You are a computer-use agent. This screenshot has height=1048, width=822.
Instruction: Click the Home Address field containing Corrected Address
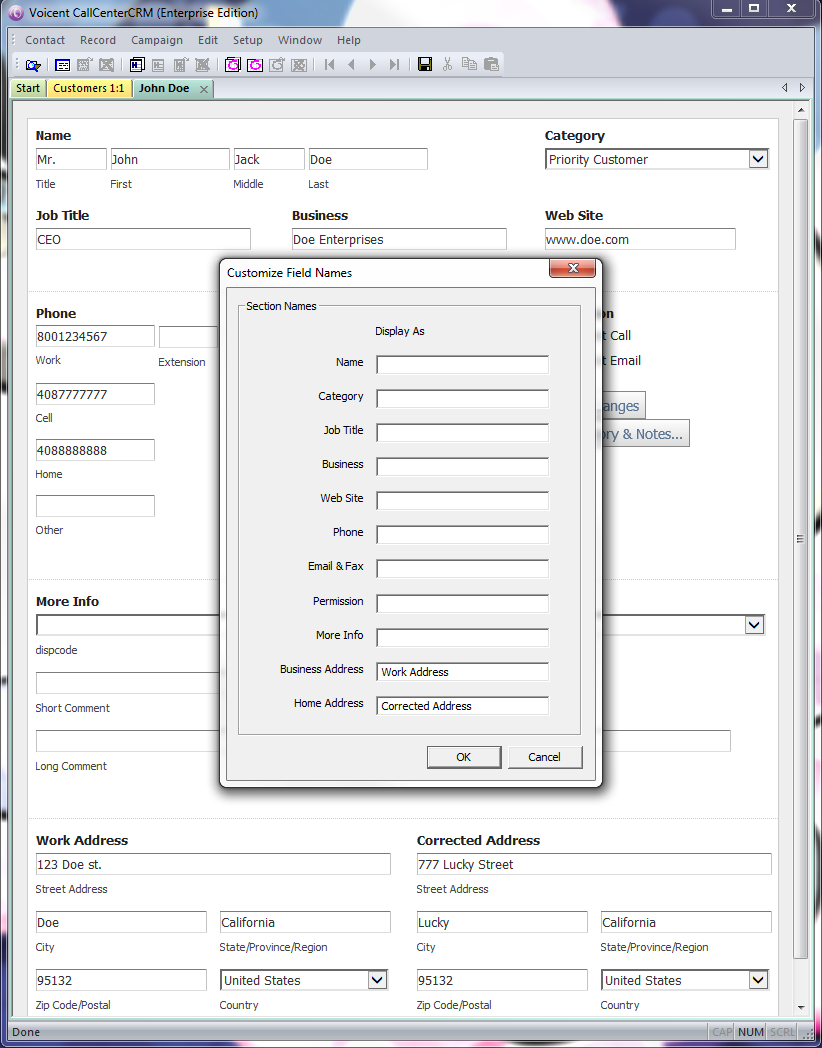coord(462,706)
